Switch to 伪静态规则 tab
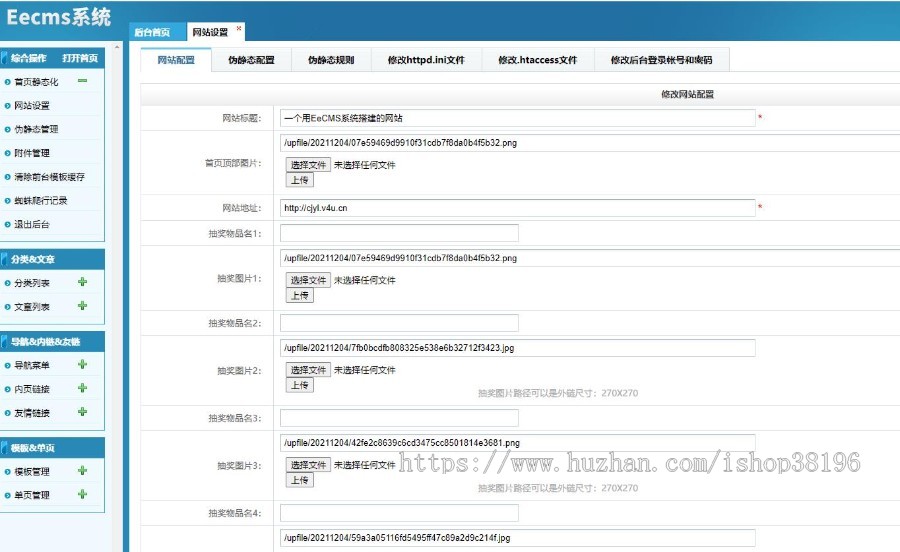Image resolution: width=900 pixels, height=552 pixels. (331, 60)
